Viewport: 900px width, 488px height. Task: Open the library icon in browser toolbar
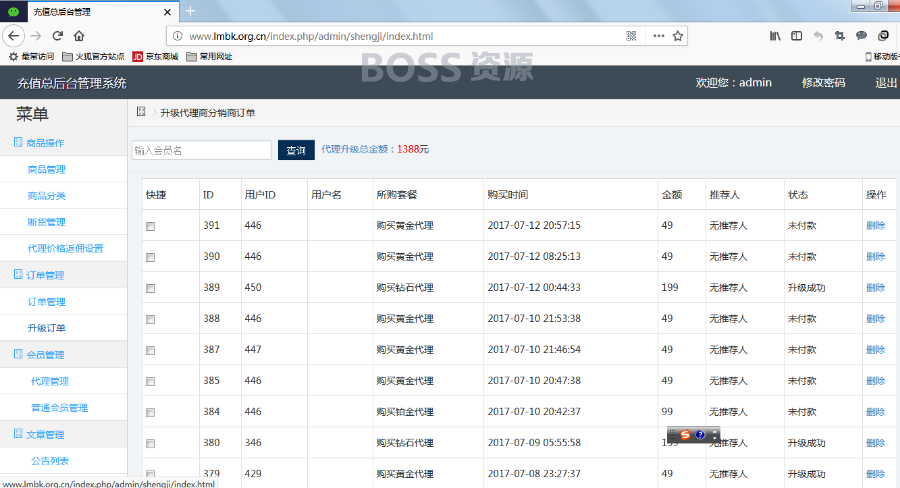click(775, 36)
